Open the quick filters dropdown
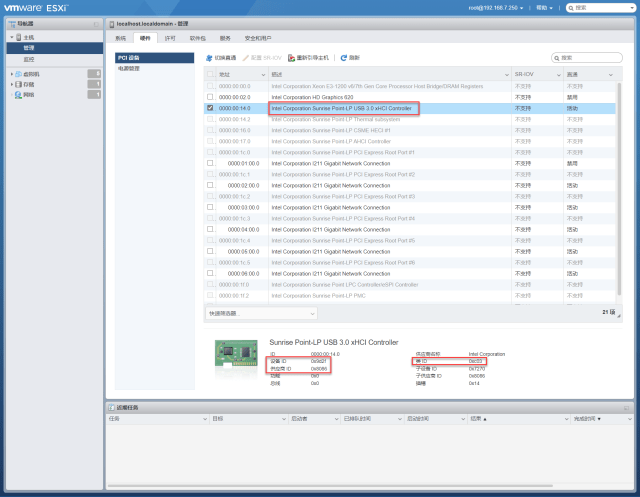The width and height of the screenshot is (640, 497). 261,313
